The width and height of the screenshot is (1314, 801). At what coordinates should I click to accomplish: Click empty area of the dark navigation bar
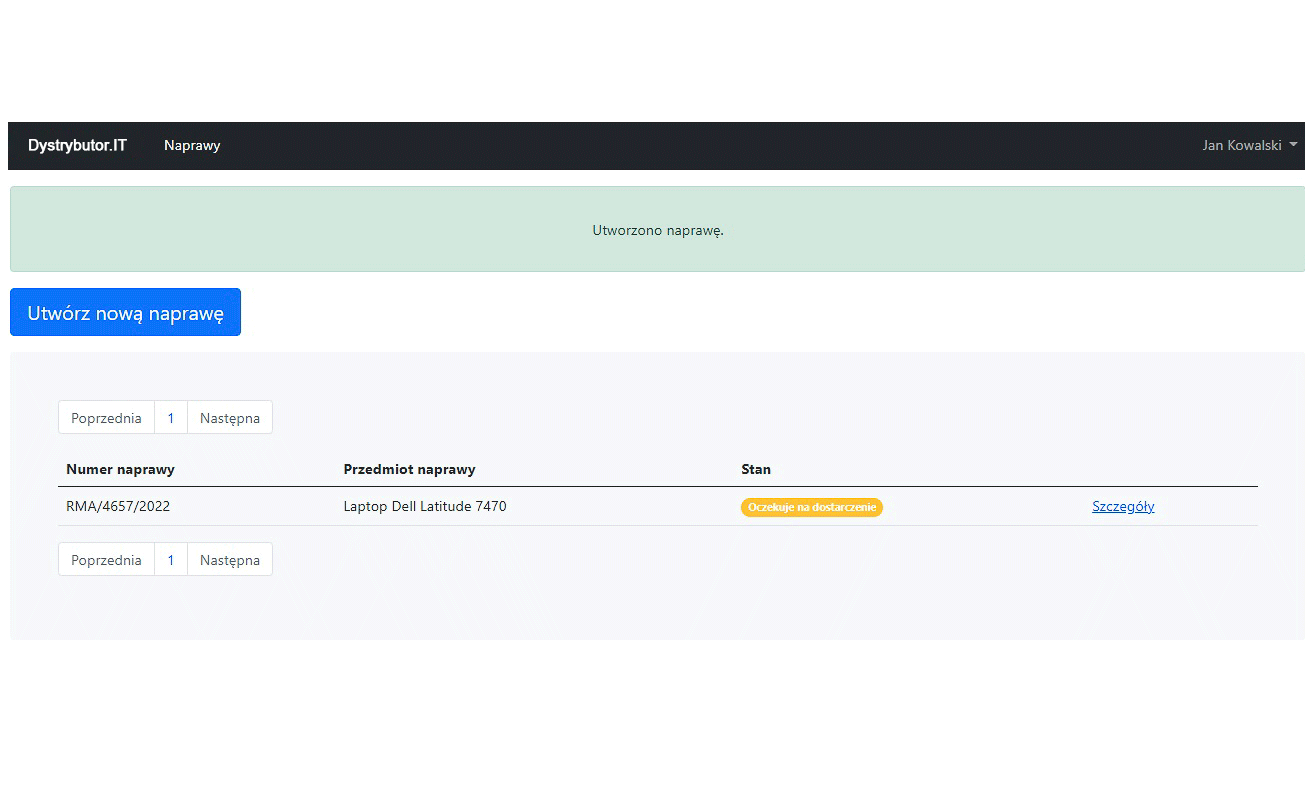(x=700, y=145)
